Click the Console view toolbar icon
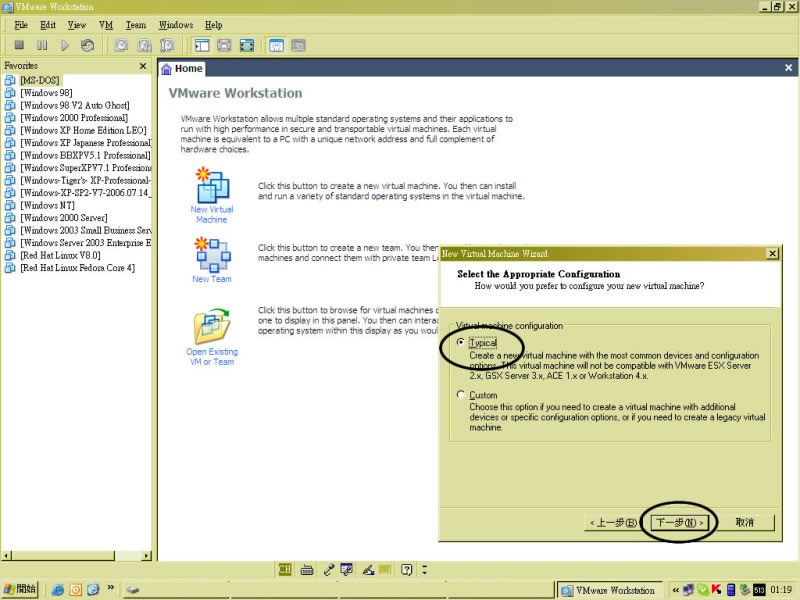The height and width of the screenshot is (600, 800). 298,45
